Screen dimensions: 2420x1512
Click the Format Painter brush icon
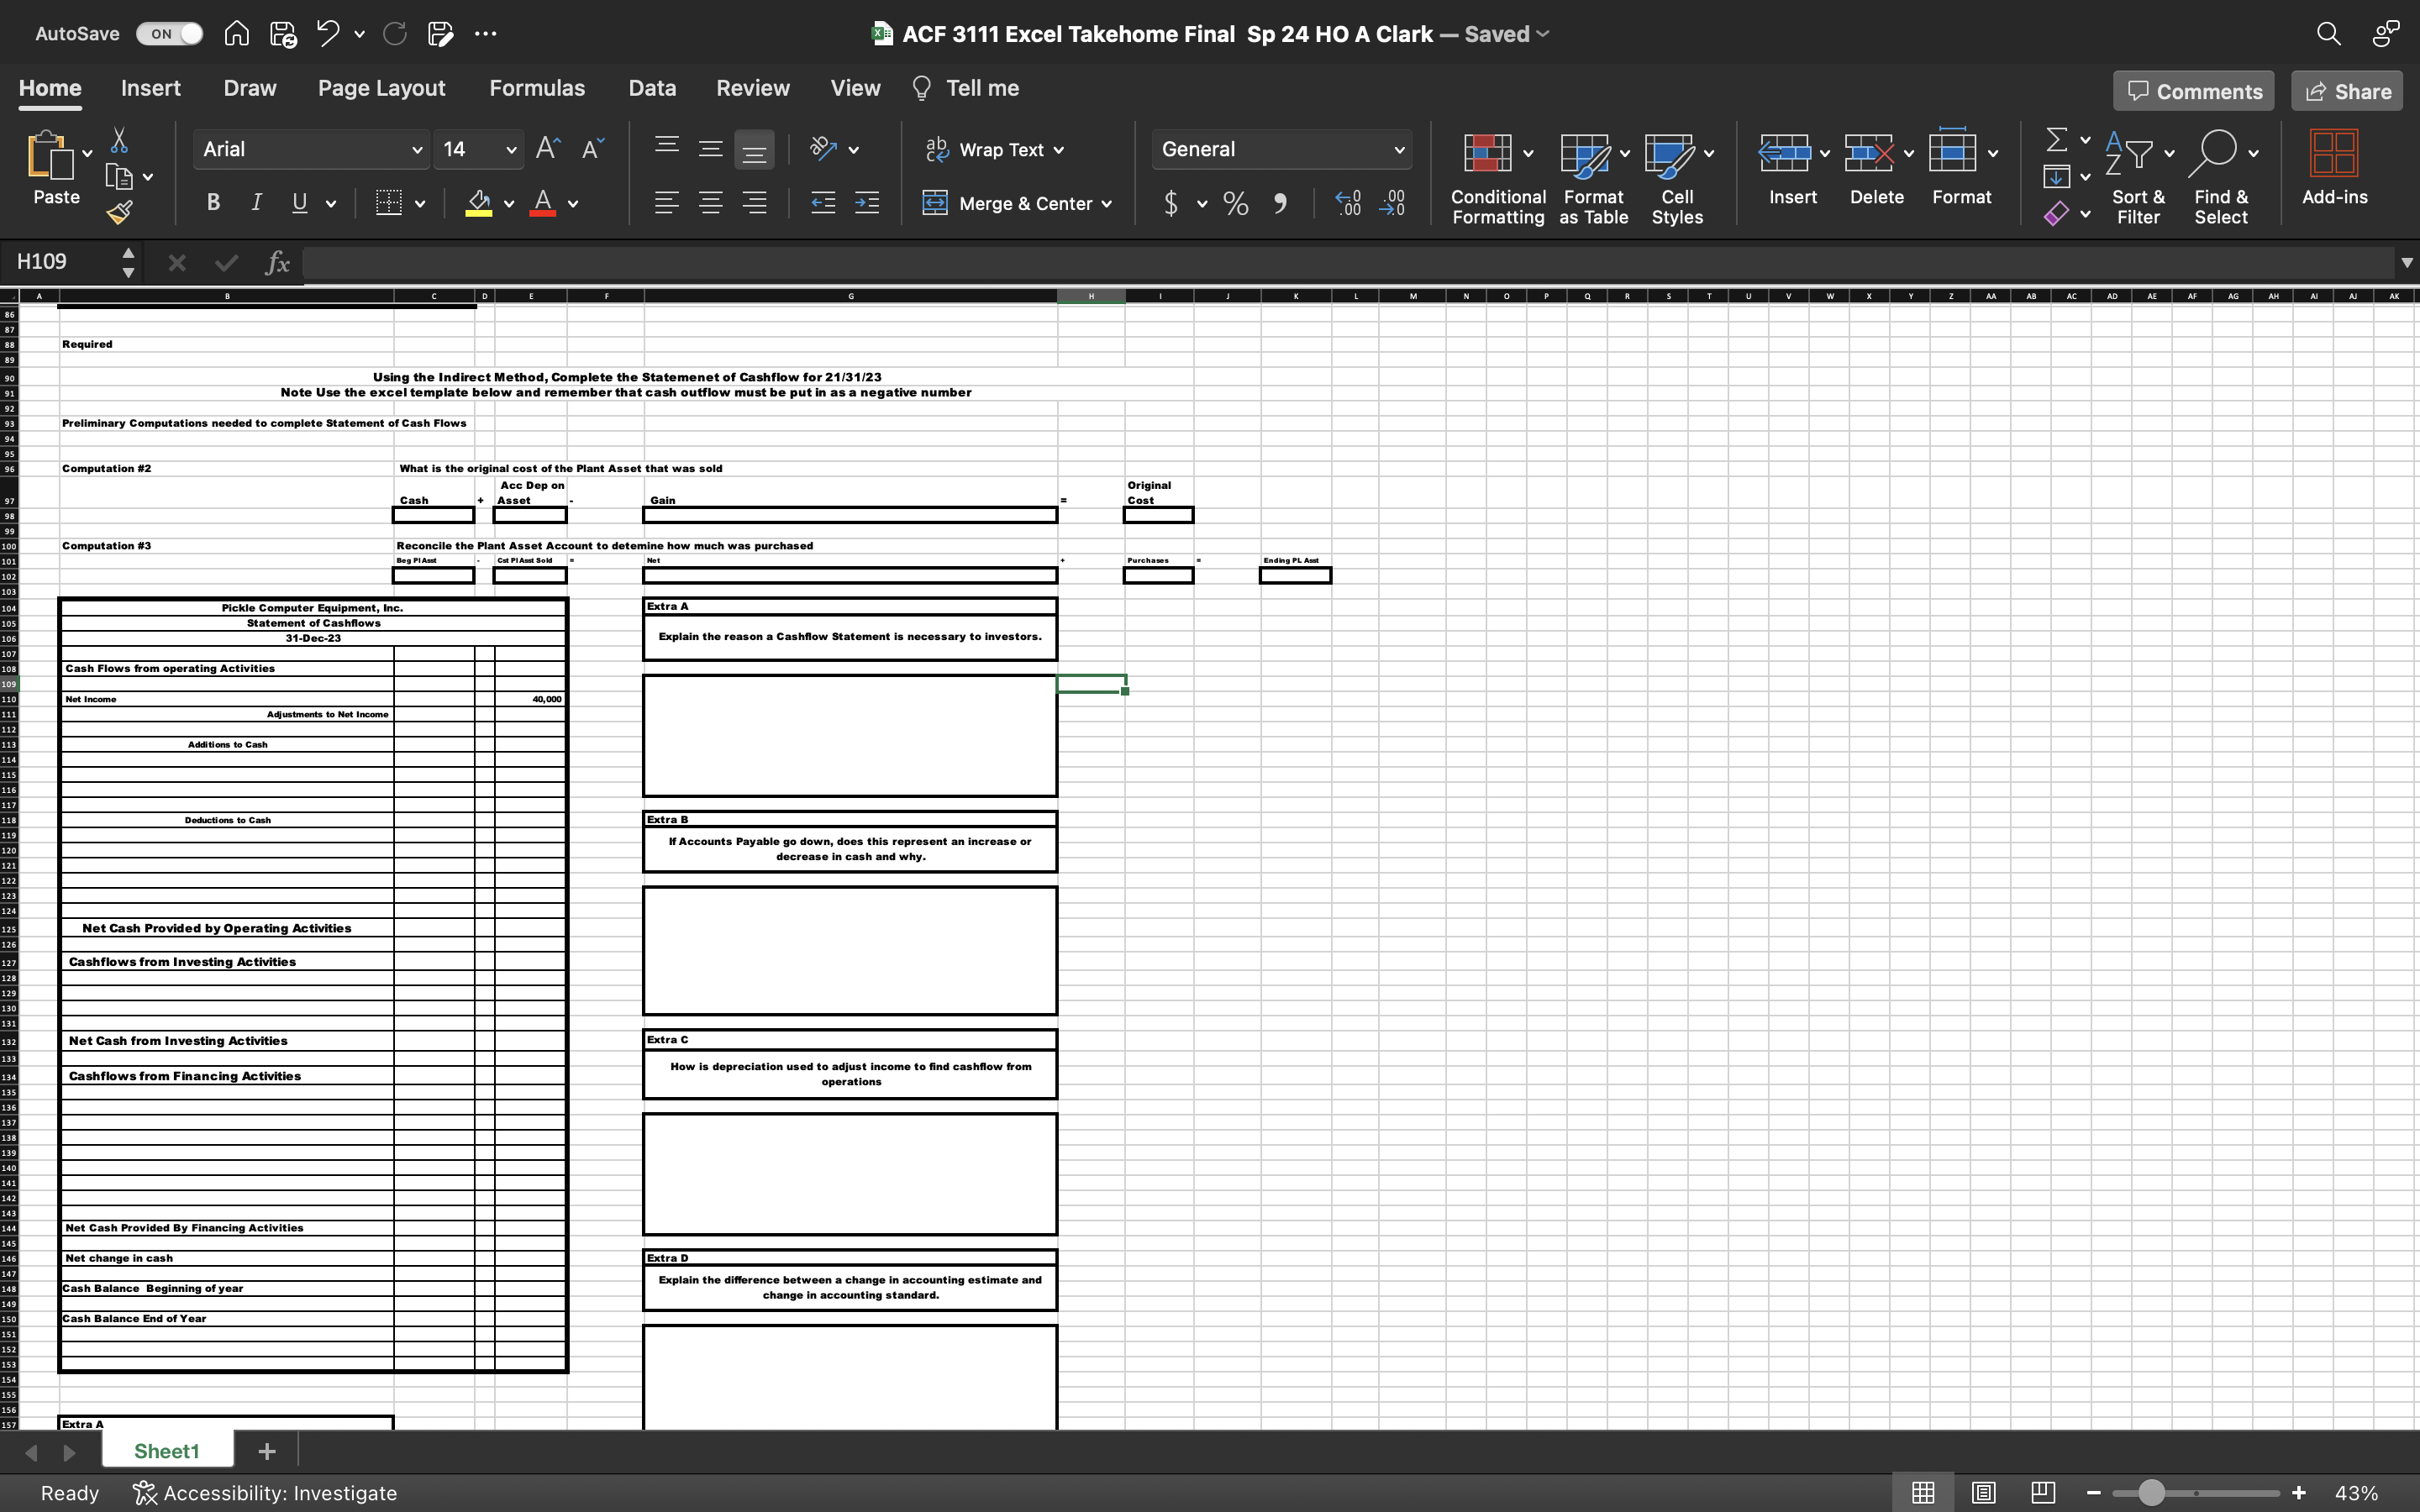(120, 211)
